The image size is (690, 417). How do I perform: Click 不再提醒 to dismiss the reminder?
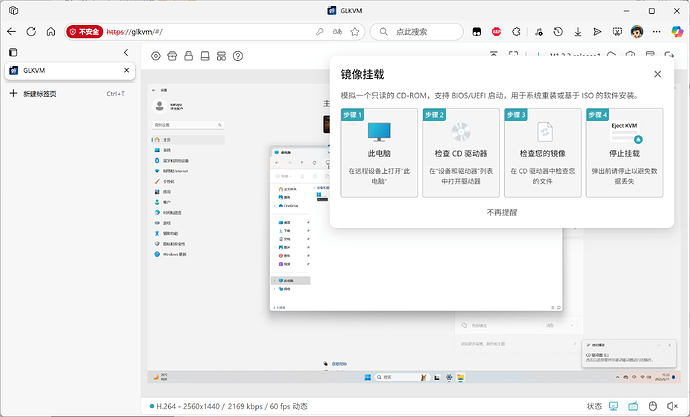pos(502,212)
